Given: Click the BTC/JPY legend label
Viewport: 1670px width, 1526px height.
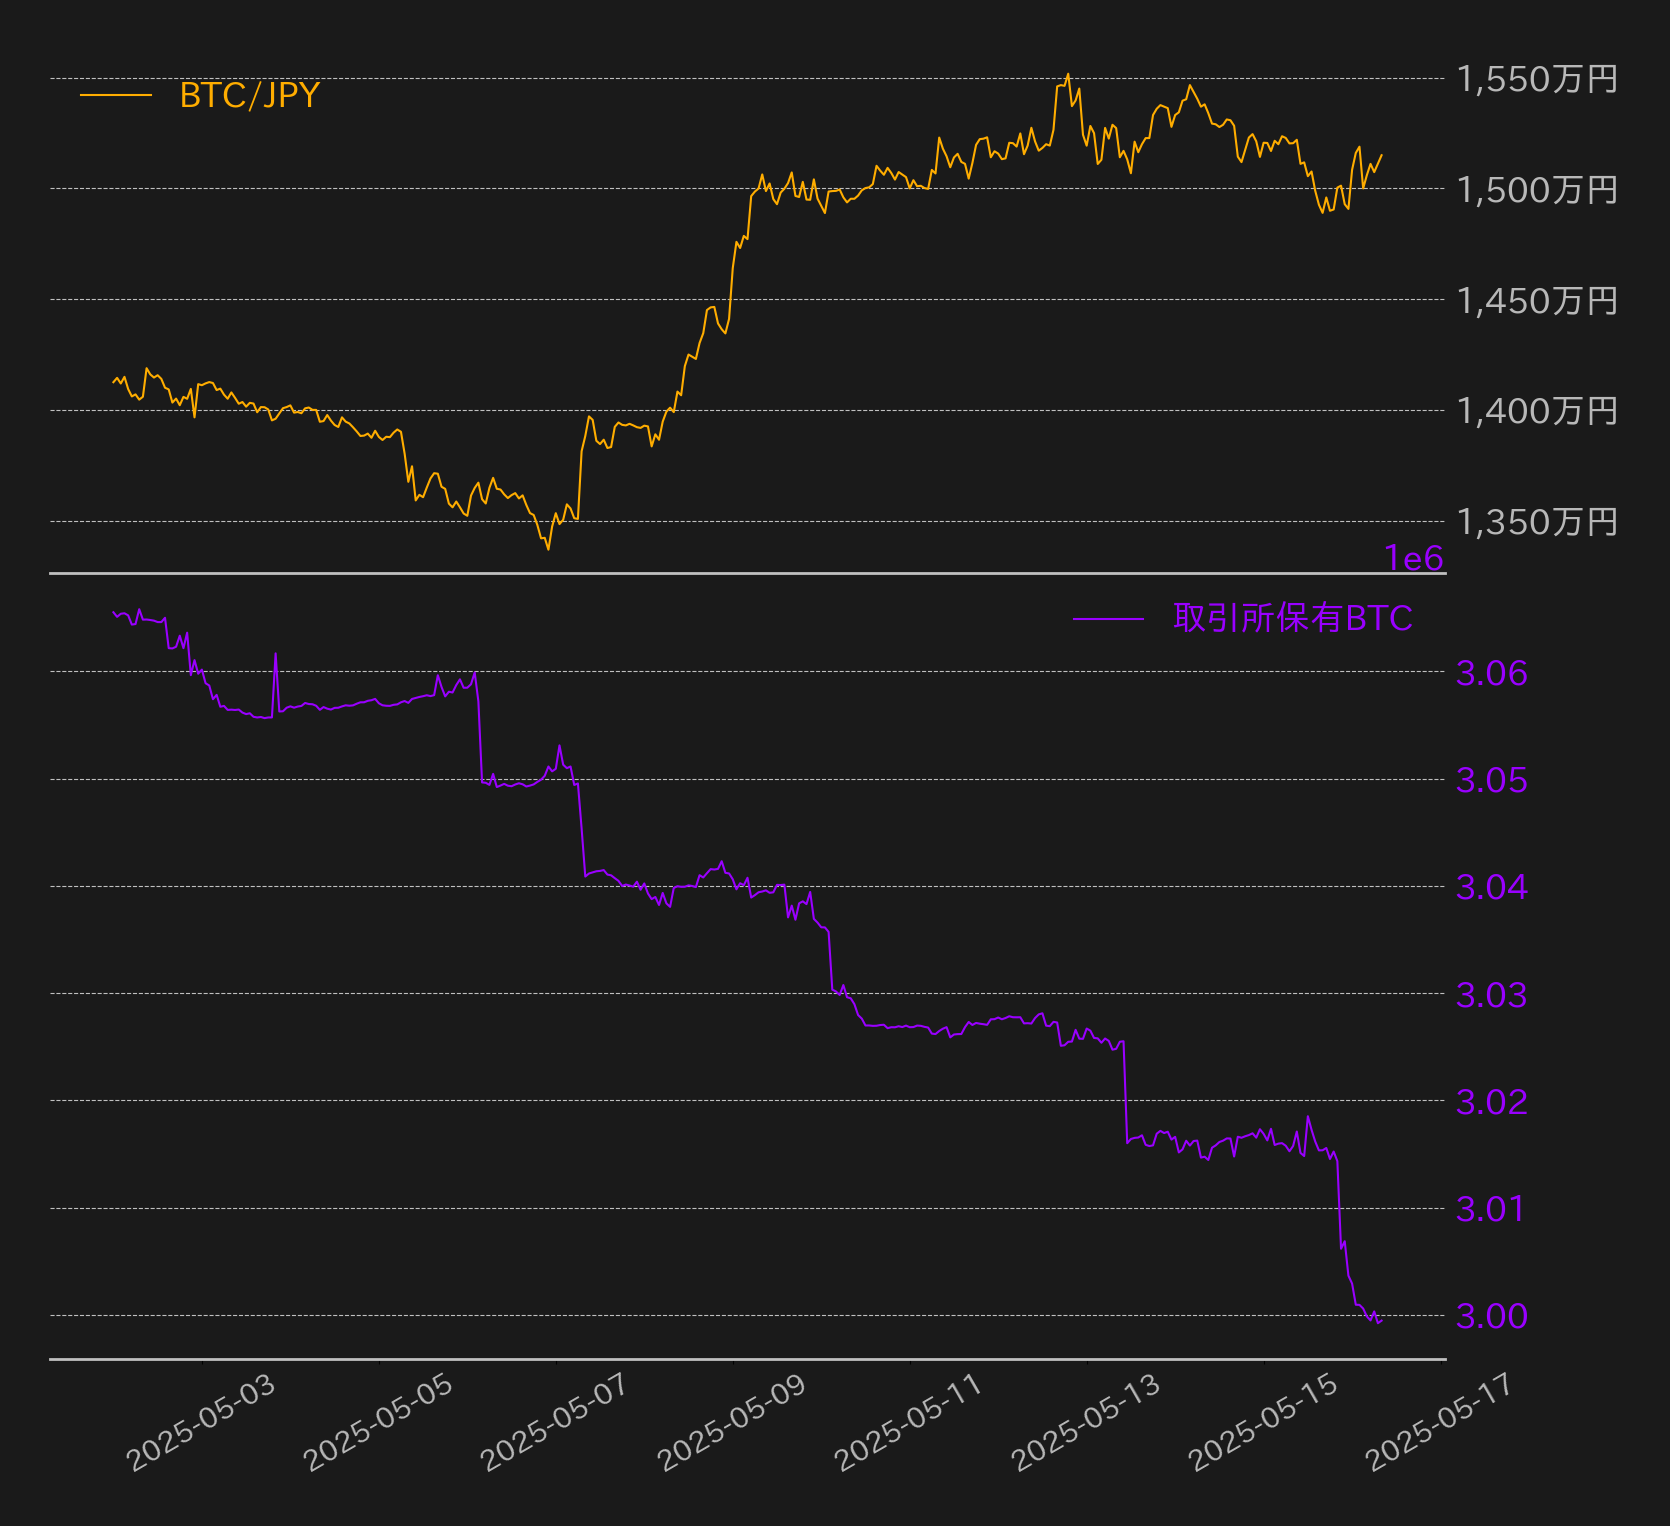Looking at the screenshot, I should [x=249, y=95].
